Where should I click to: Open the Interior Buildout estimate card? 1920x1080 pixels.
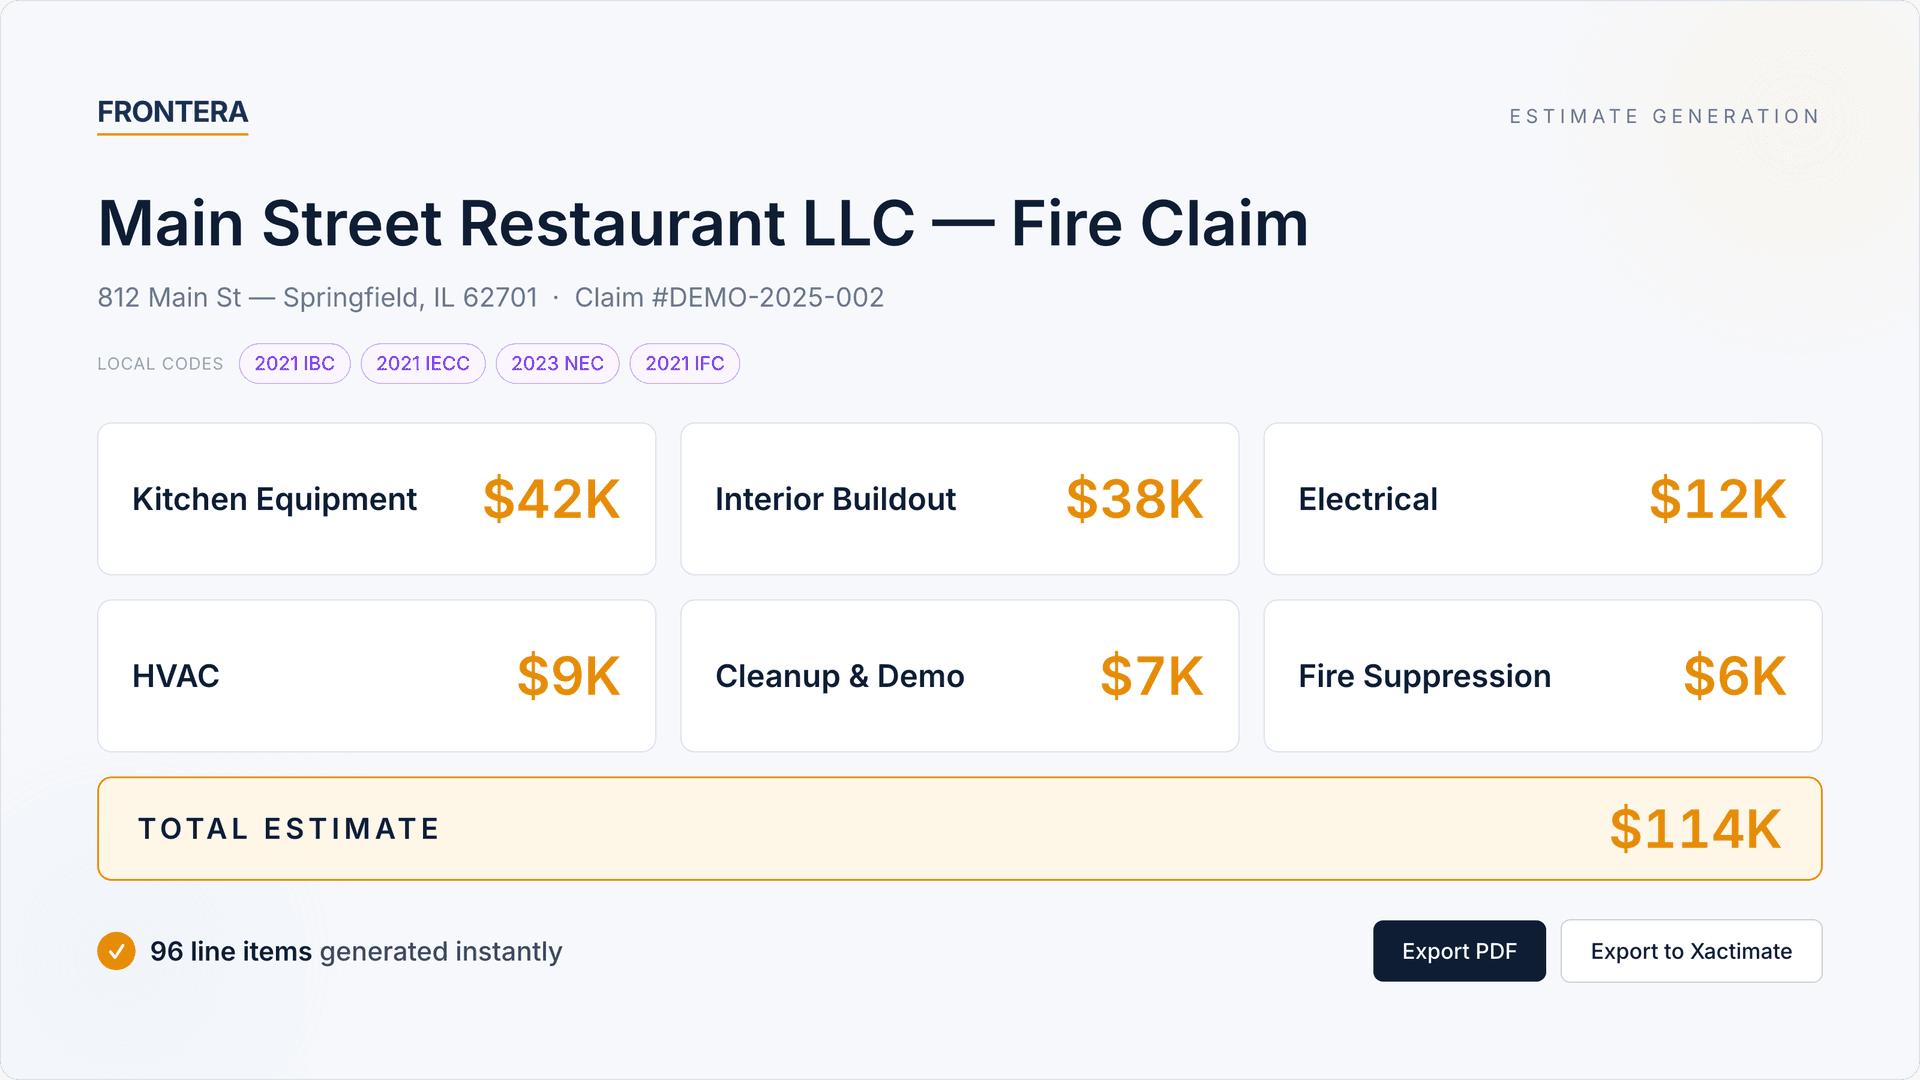tap(959, 498)
